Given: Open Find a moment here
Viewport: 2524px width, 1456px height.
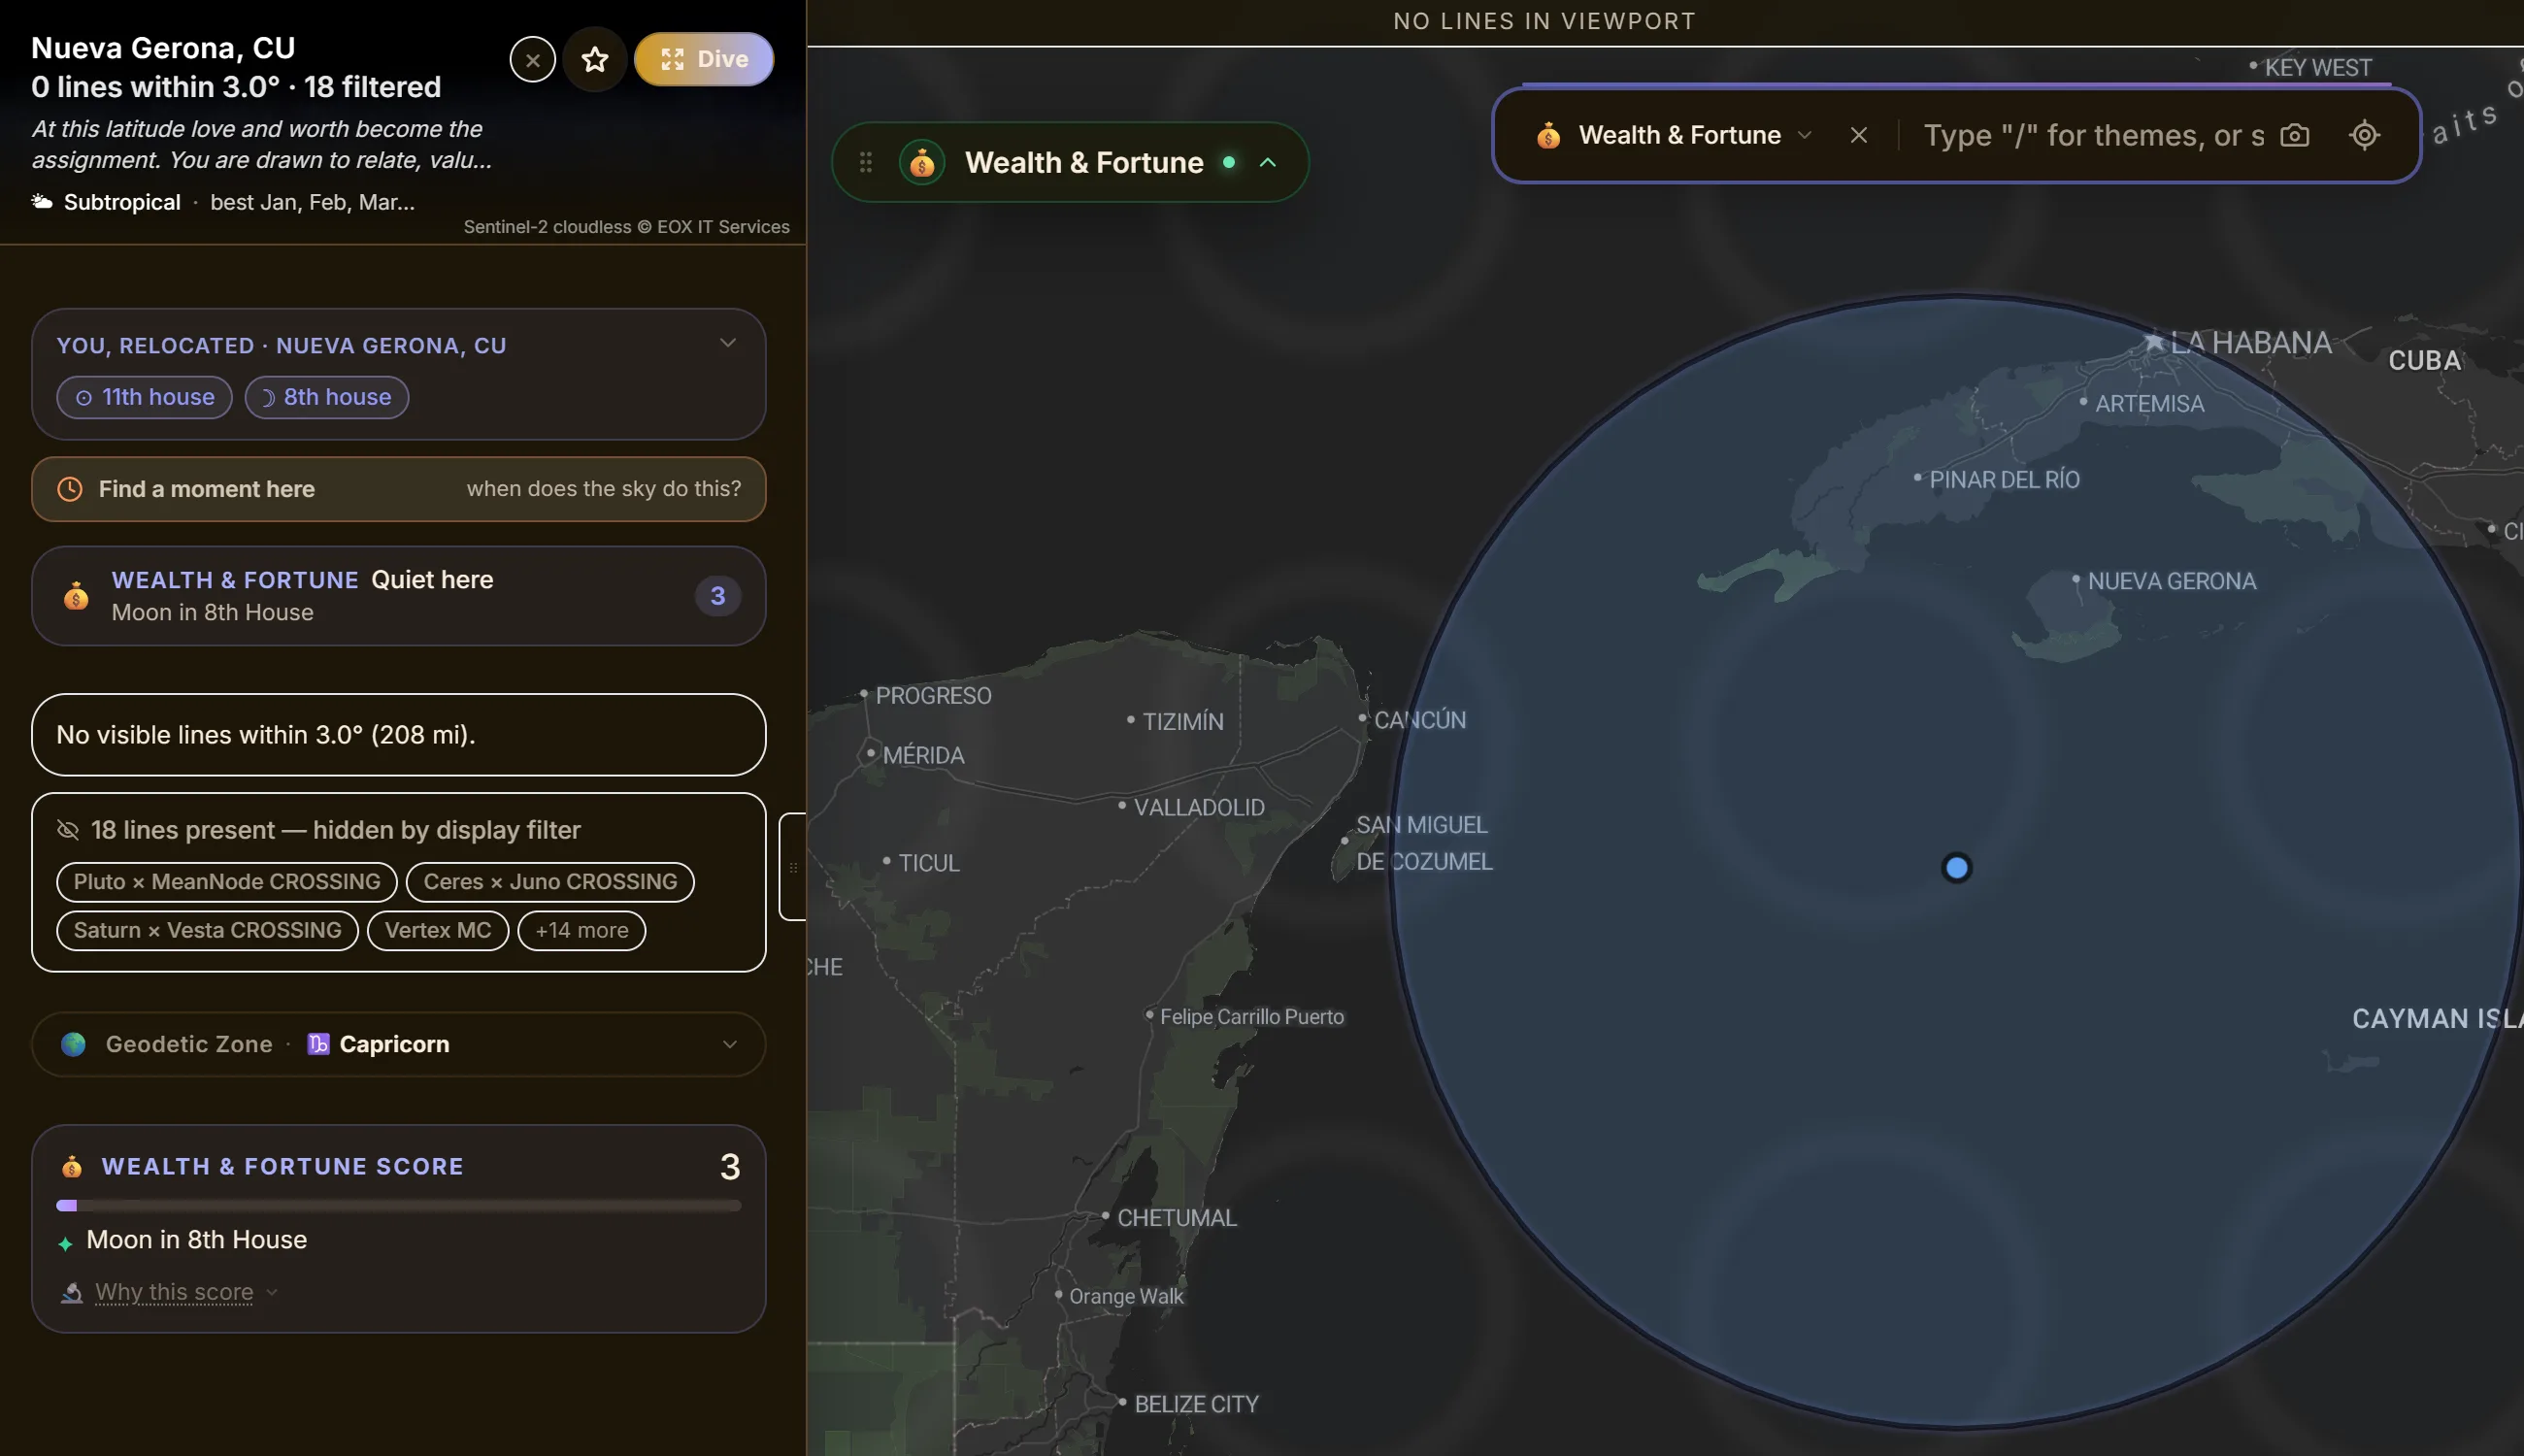Looking at the screenshot, I should click(x=399, y=489).
